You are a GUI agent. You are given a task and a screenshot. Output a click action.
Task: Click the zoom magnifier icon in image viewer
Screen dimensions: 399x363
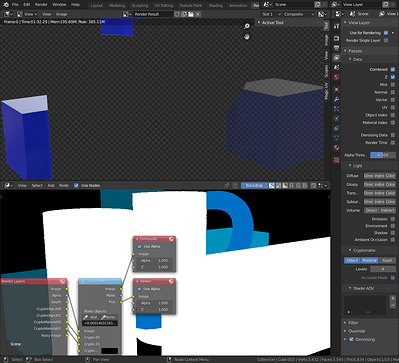(247, 26)
